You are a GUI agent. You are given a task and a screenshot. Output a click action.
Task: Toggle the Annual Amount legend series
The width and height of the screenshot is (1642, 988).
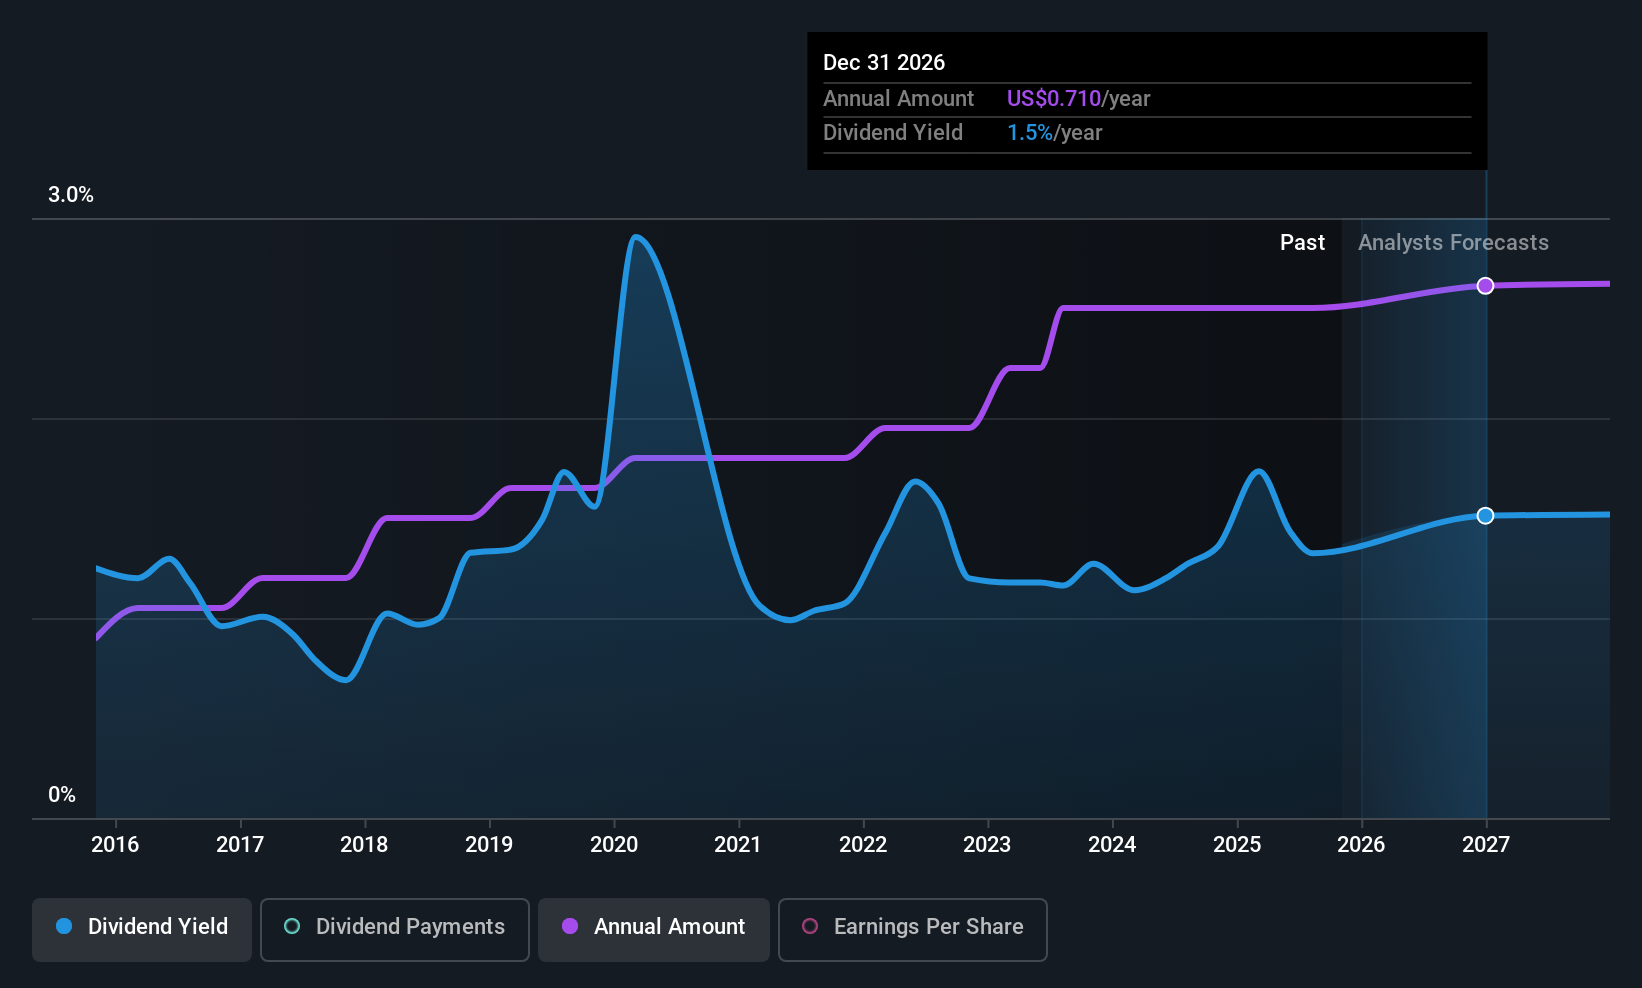(x=654, y=927)
